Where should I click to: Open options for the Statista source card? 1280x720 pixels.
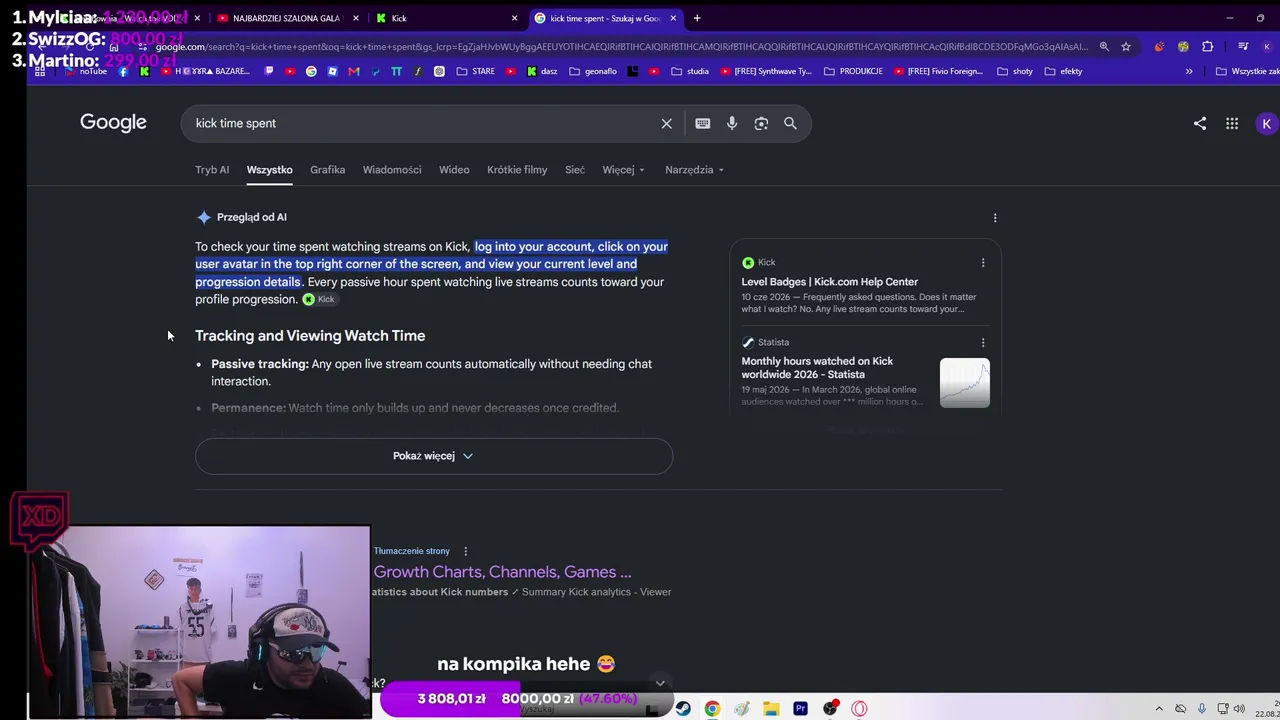983,342
